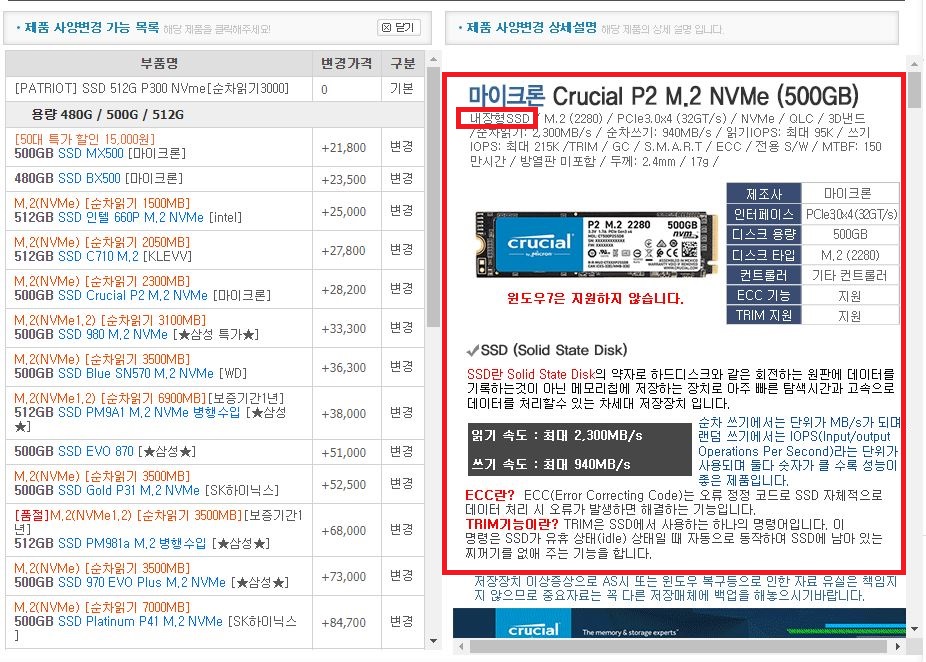The image size is (926, 662).
Task: Click the detail panel vertical scrollbar thumb
Action: coord(914,90)
